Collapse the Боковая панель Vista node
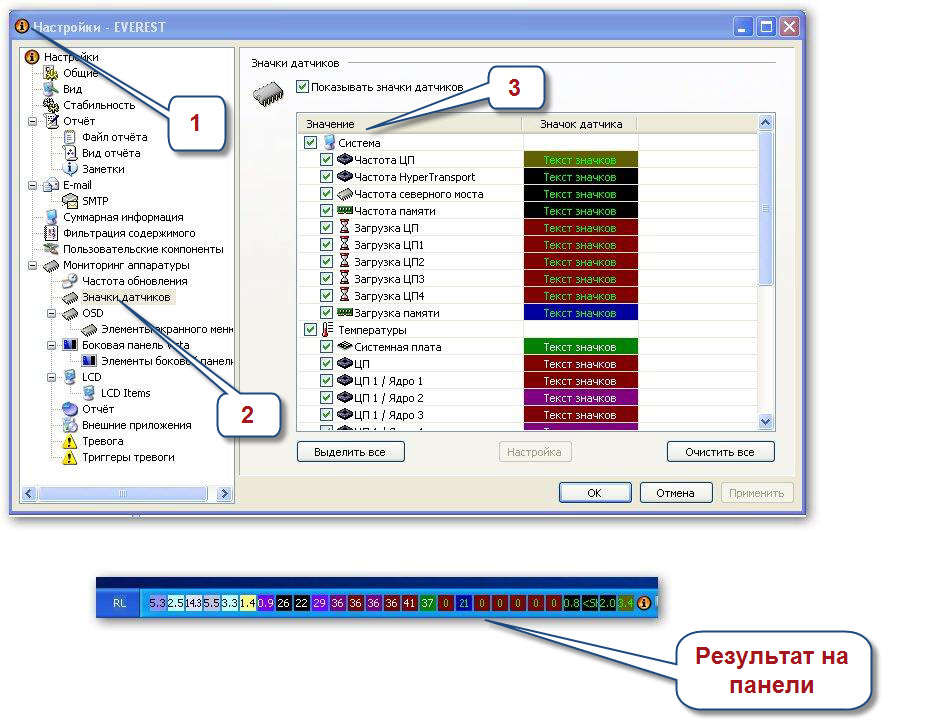942x723 pixels. pos(52,345)
